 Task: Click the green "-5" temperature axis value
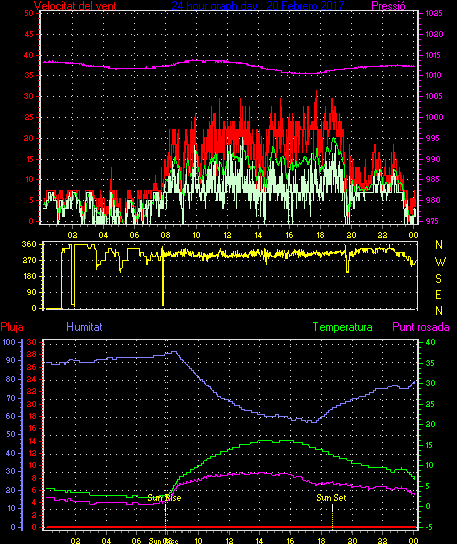(429, 527)
